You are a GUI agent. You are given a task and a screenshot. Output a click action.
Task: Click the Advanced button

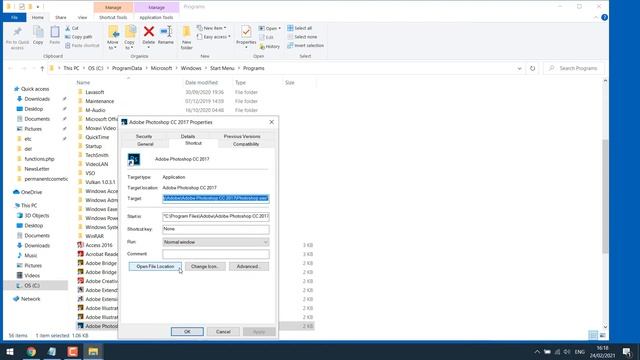pyautogui.click(x=248, y=267)
